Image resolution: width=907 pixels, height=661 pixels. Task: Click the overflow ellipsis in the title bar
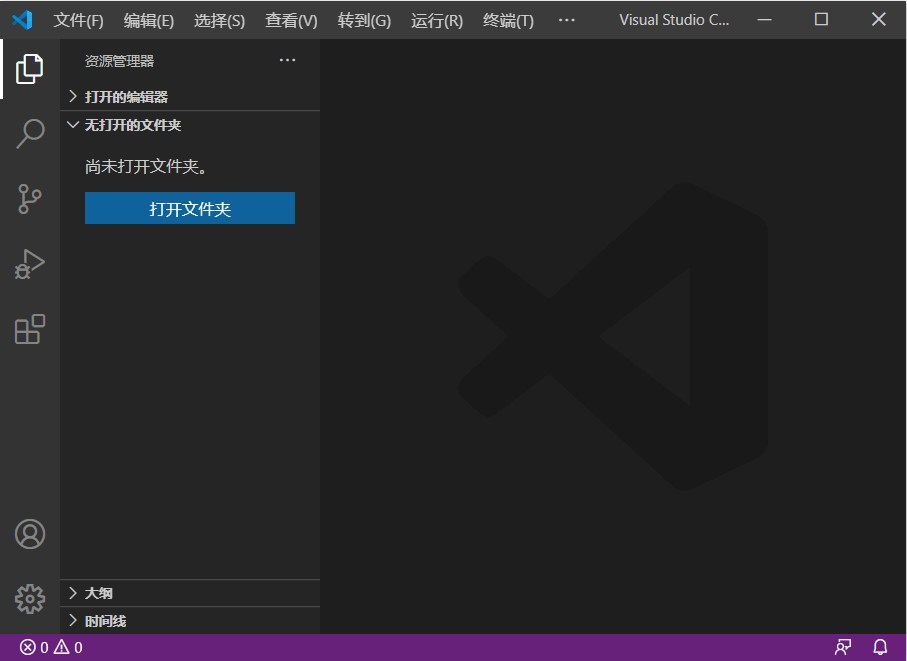click(x=566, y=19)
